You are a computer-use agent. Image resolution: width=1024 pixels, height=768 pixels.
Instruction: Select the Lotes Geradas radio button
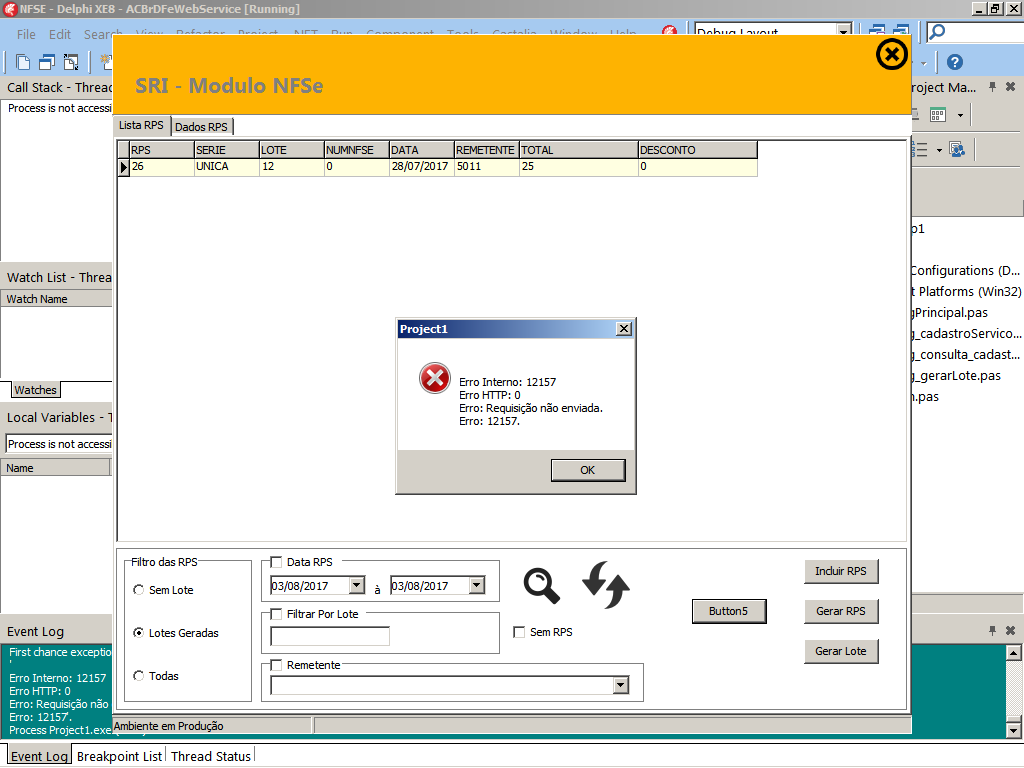pos(138,633)
